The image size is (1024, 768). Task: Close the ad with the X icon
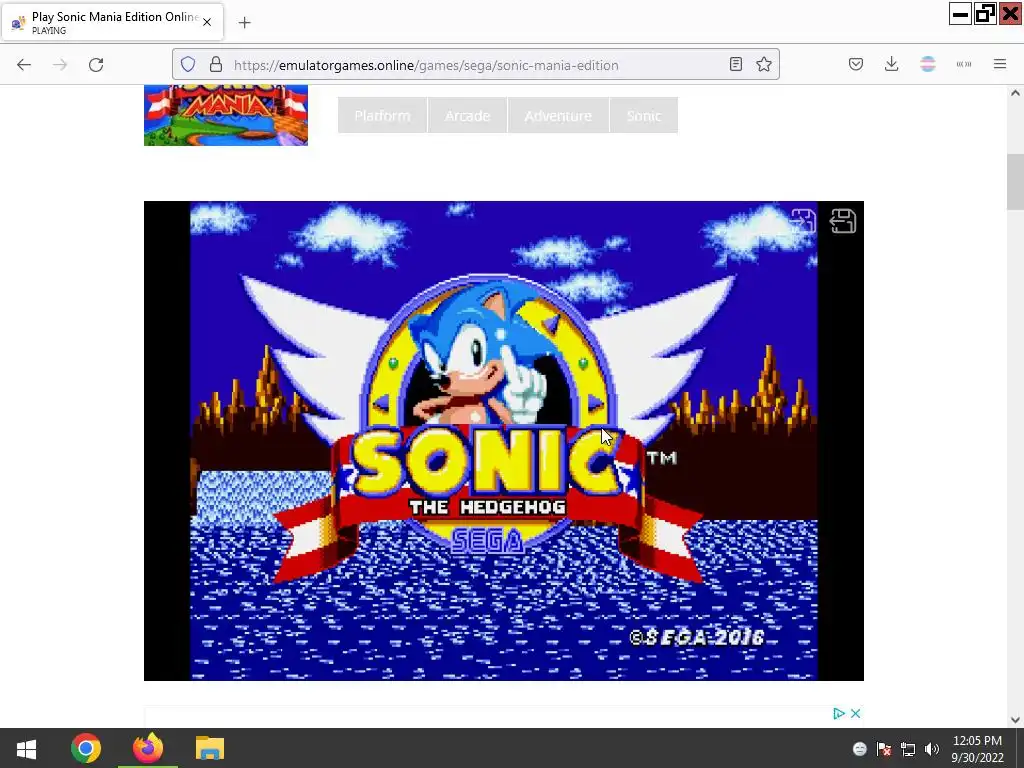856,713
